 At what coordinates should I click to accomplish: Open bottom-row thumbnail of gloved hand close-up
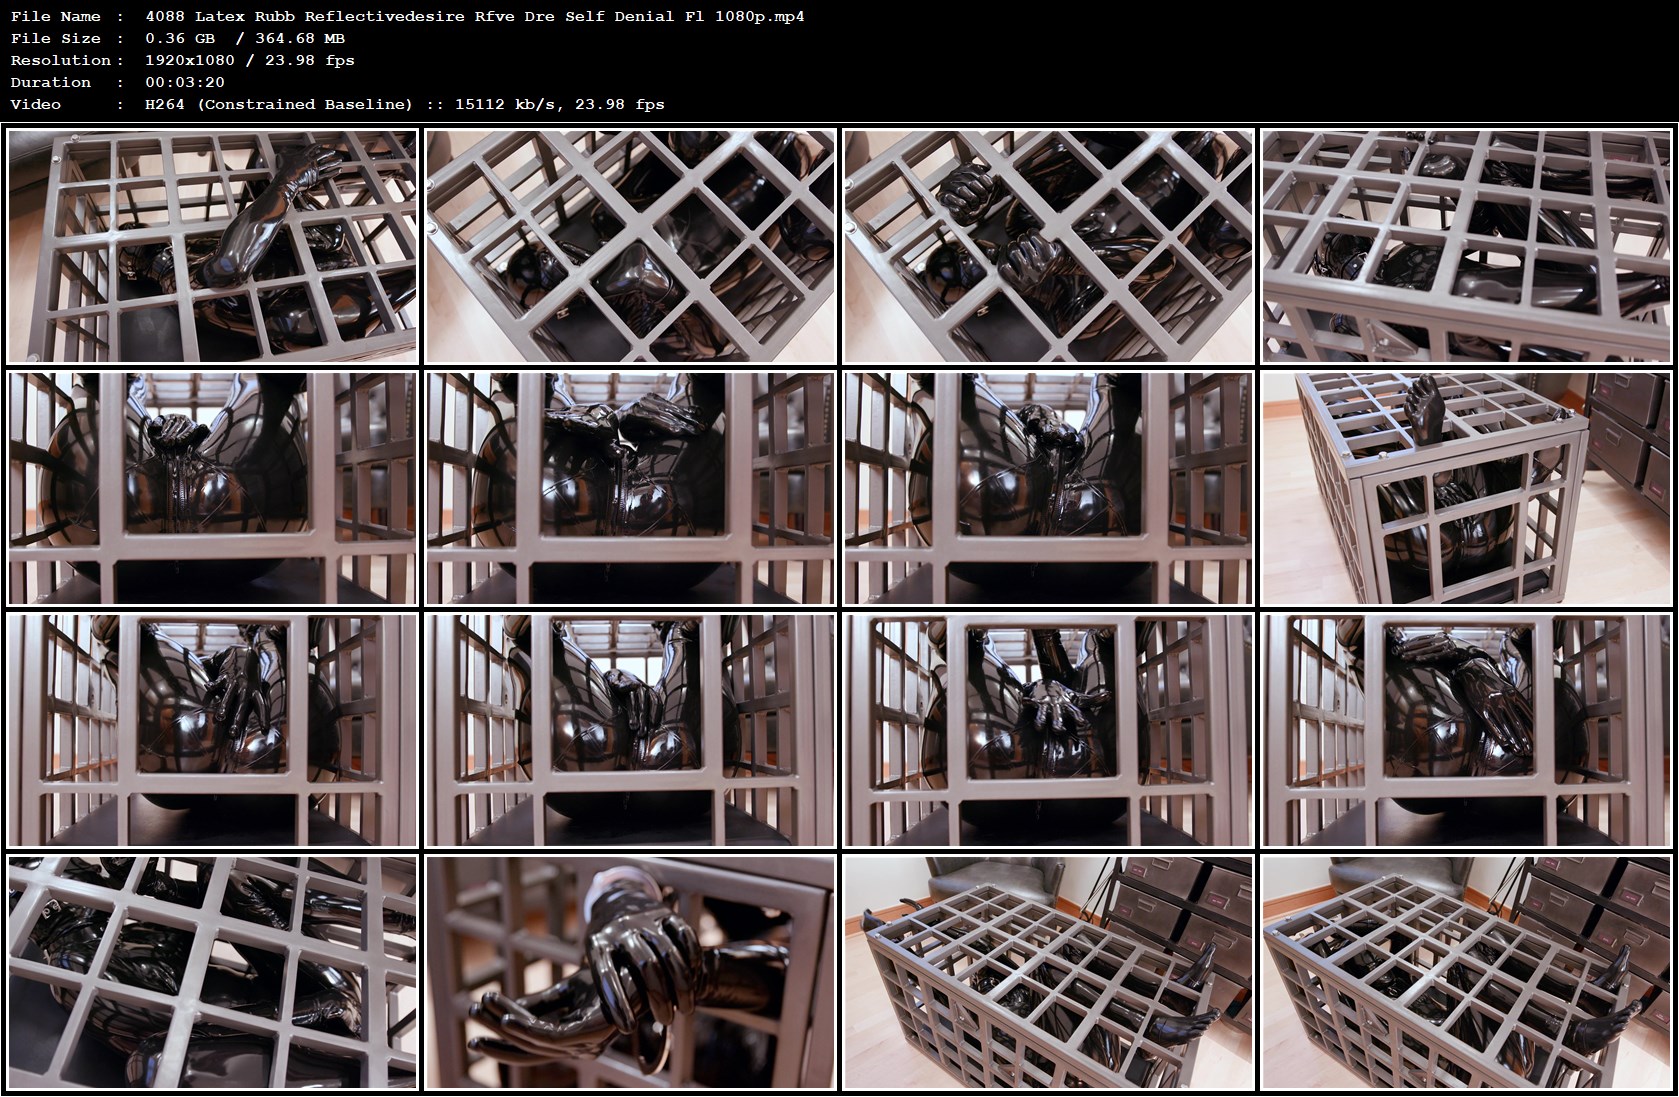coord(630,973)
